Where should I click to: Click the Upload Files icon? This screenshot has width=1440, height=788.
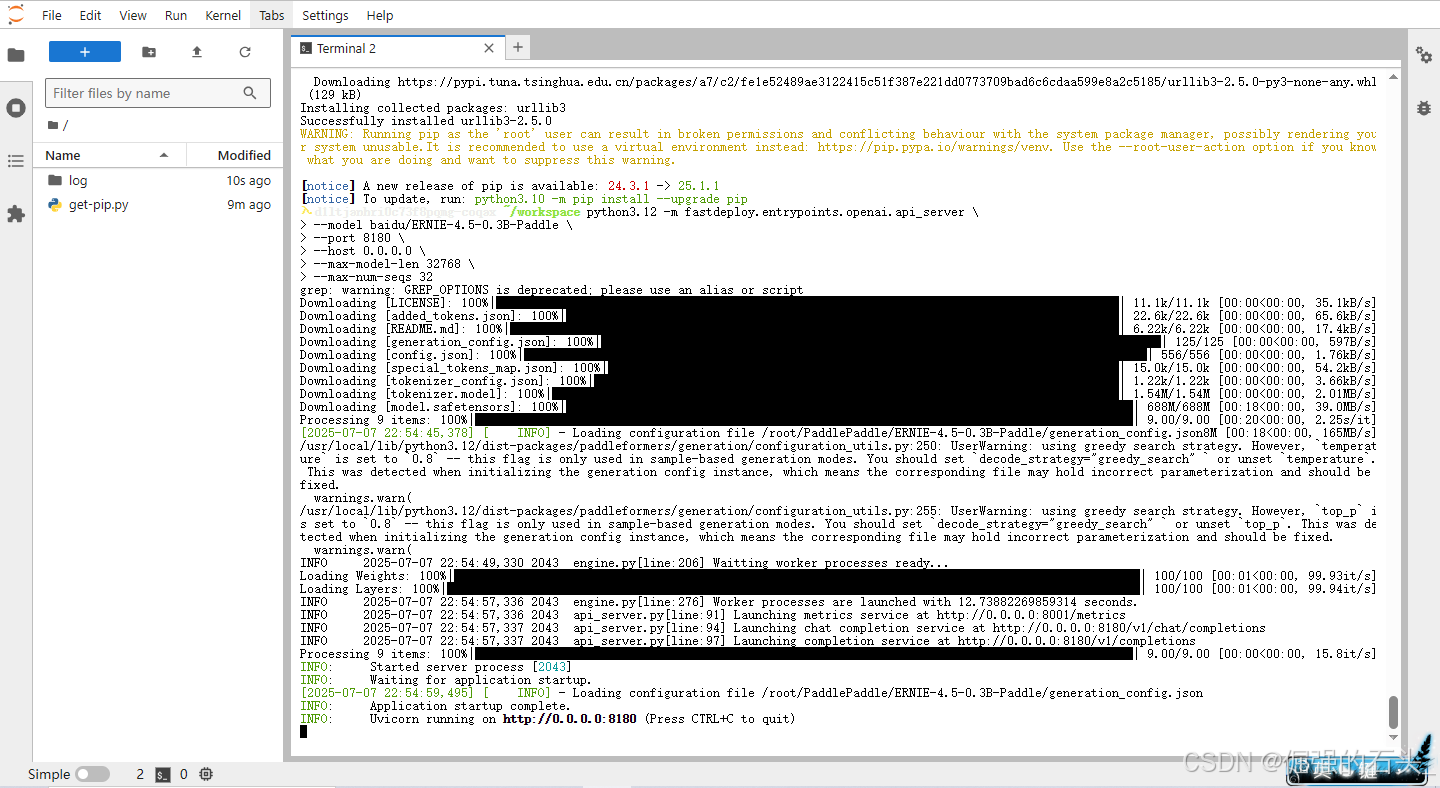point(197,52)
